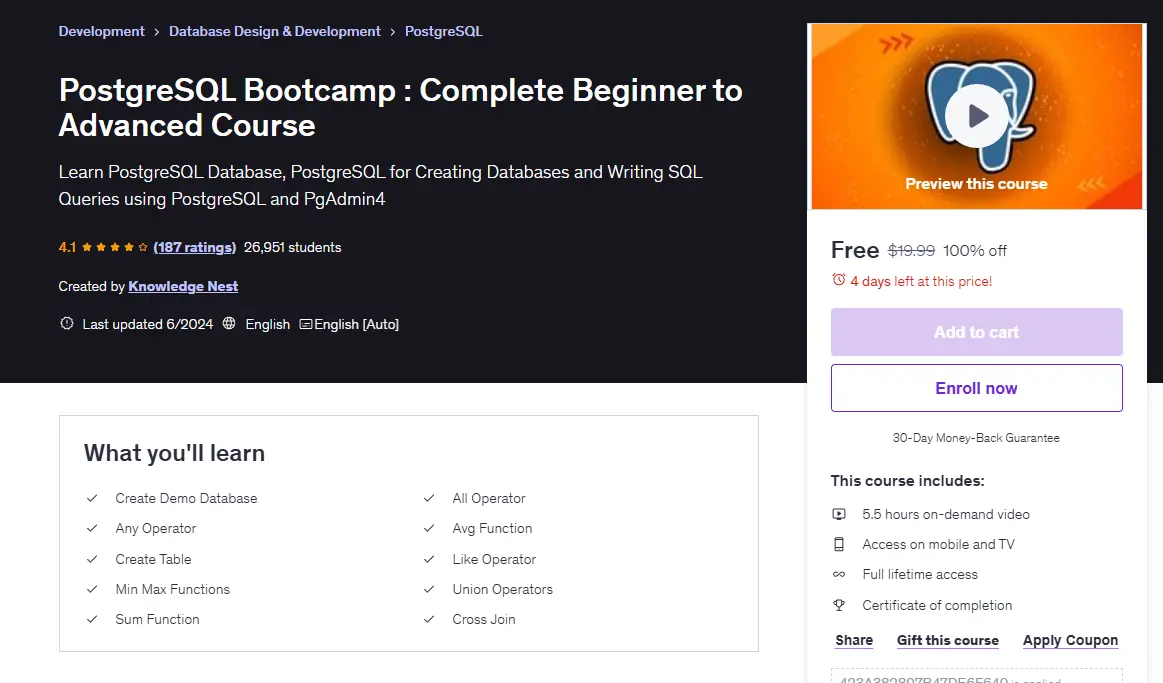The height and width of the screenshot is (683, 1163).
Task: Click Apply Coupon
Action: tap(1070, 640)
